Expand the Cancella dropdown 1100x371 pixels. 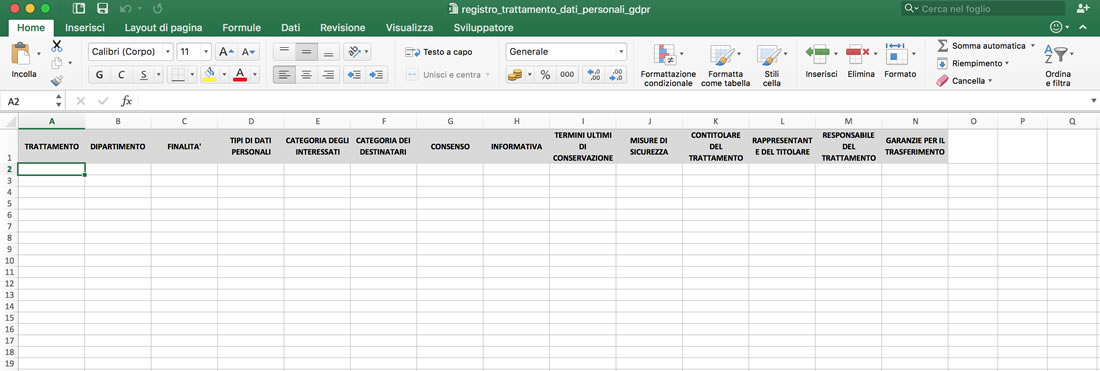click(x=990, y=81)
